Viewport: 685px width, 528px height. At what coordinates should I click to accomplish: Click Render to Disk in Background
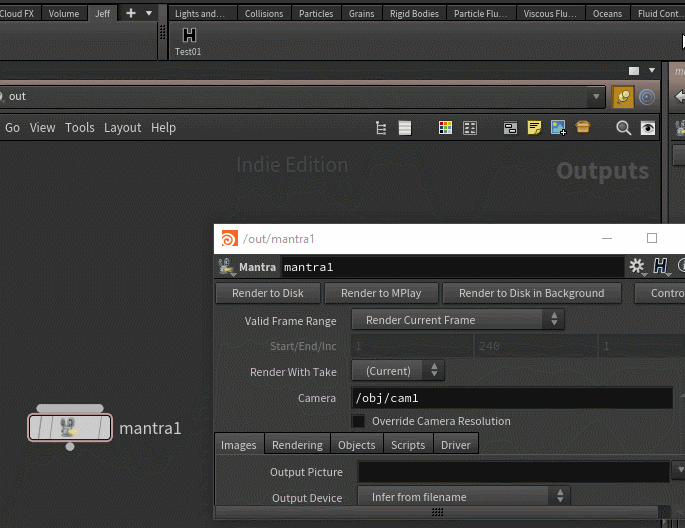point(532,293)
